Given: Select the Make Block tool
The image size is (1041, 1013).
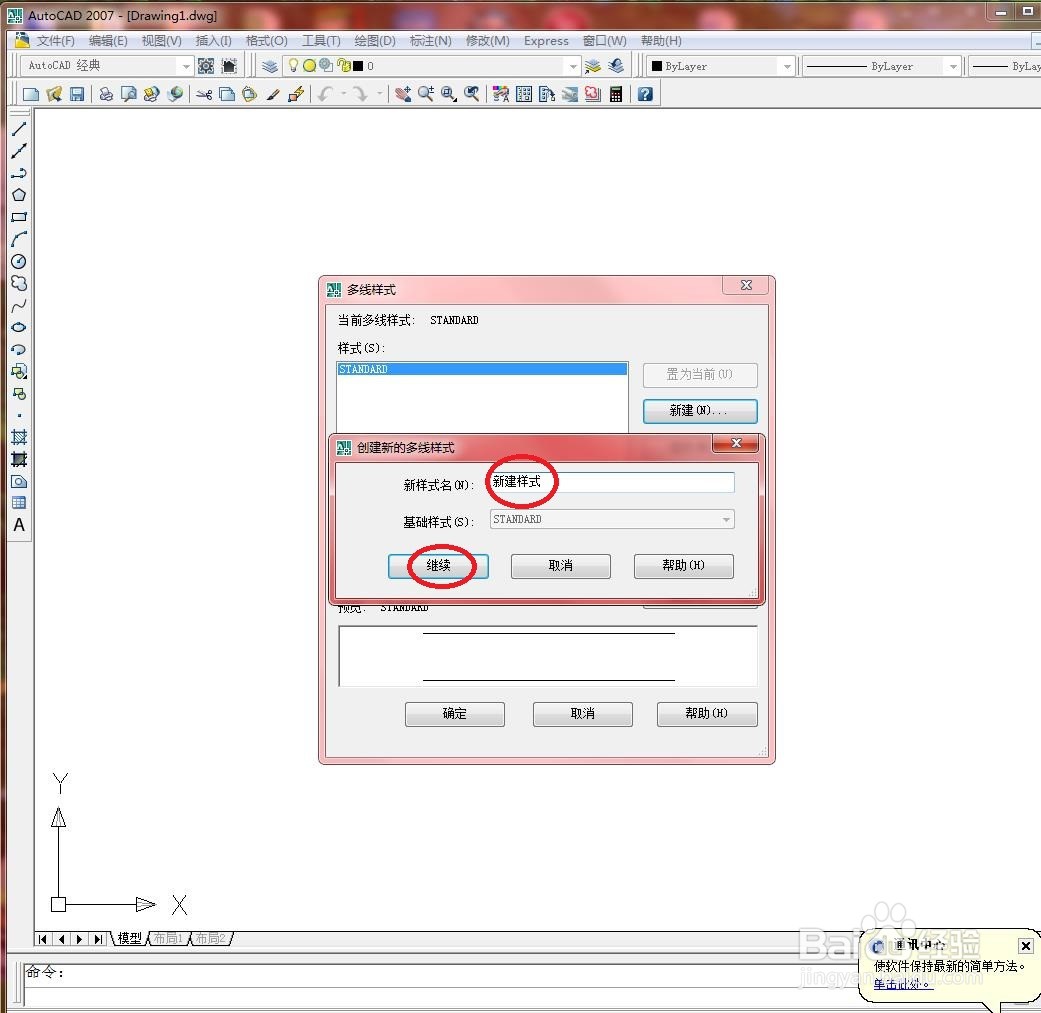Looking at the screenshot, I should pos(19,394).
